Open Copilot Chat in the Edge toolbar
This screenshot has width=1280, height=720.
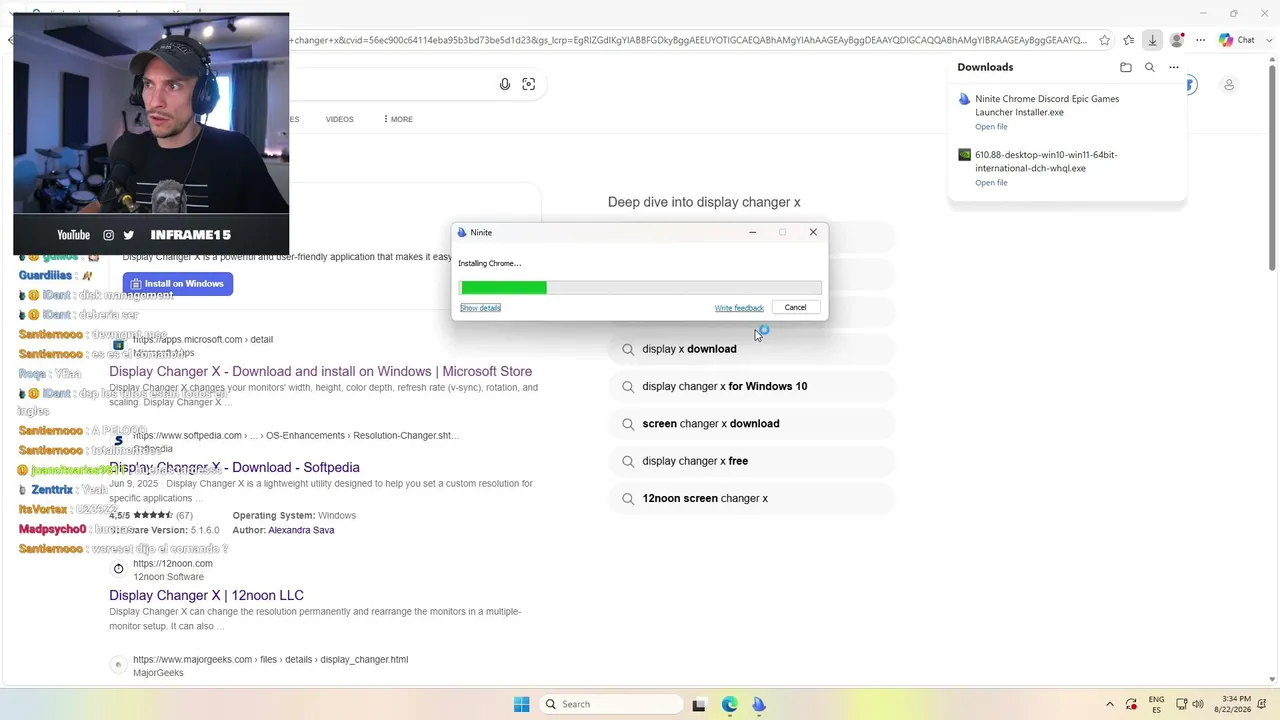coord(1236,40)
